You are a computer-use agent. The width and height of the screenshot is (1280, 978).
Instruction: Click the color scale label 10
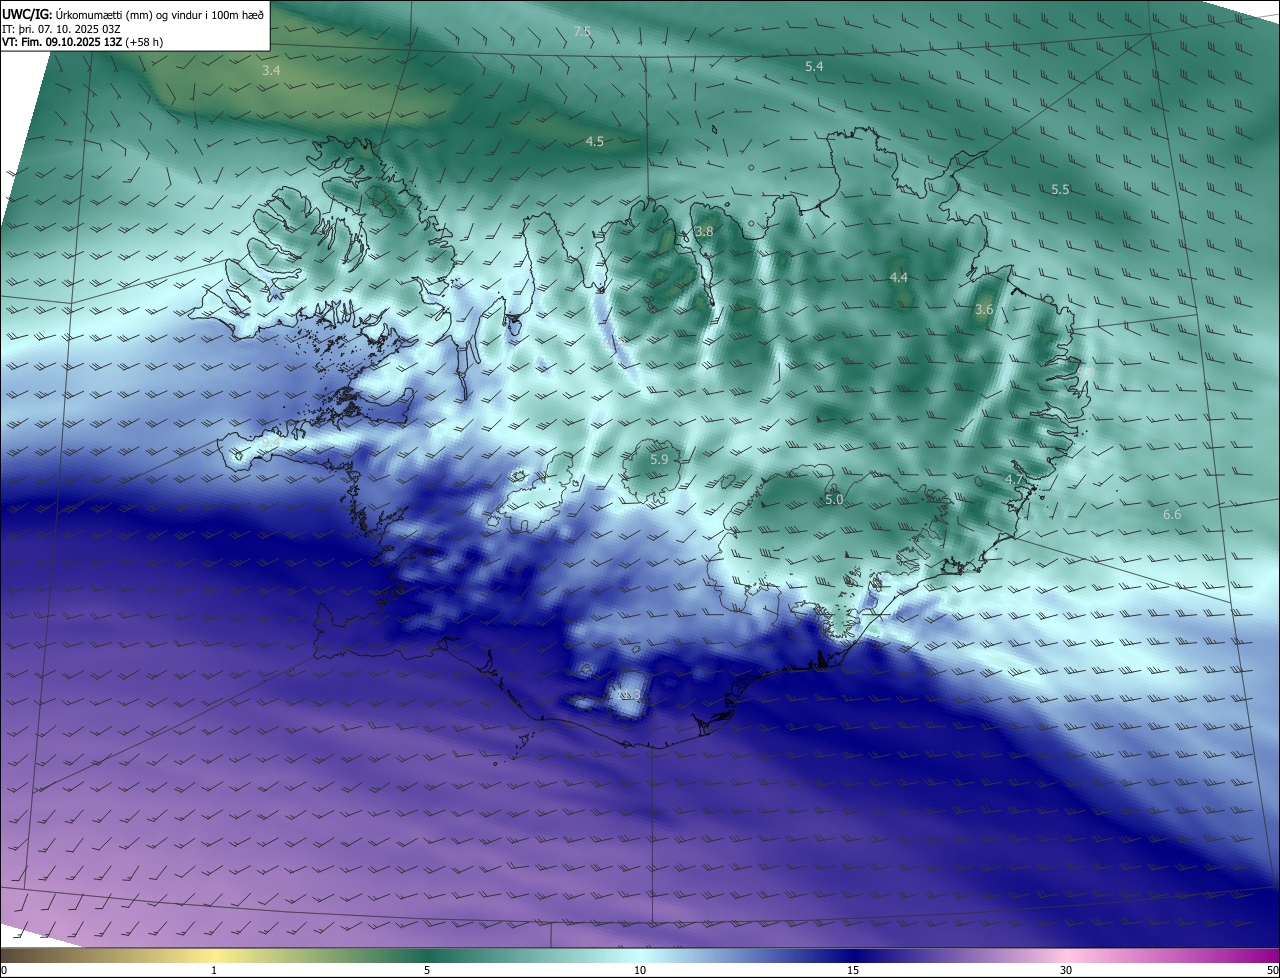[x=640, y=970]
